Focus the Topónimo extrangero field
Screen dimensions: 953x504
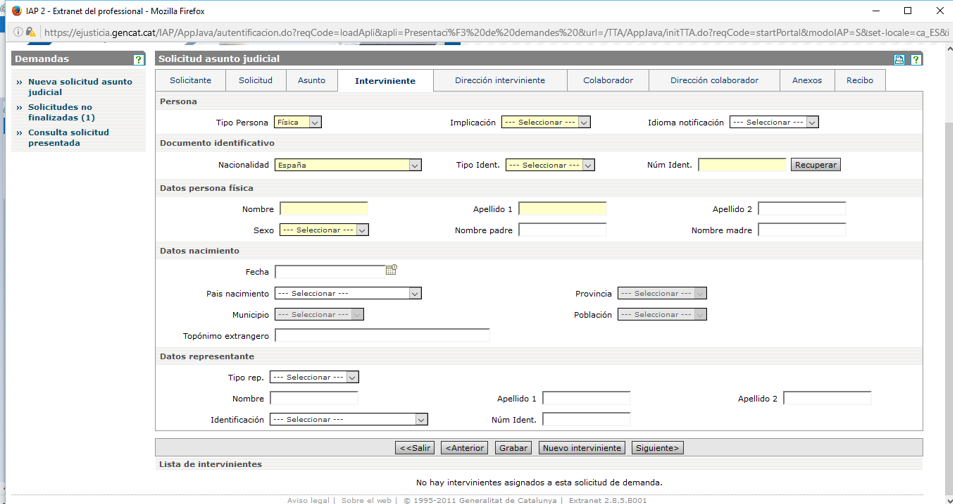382,336
